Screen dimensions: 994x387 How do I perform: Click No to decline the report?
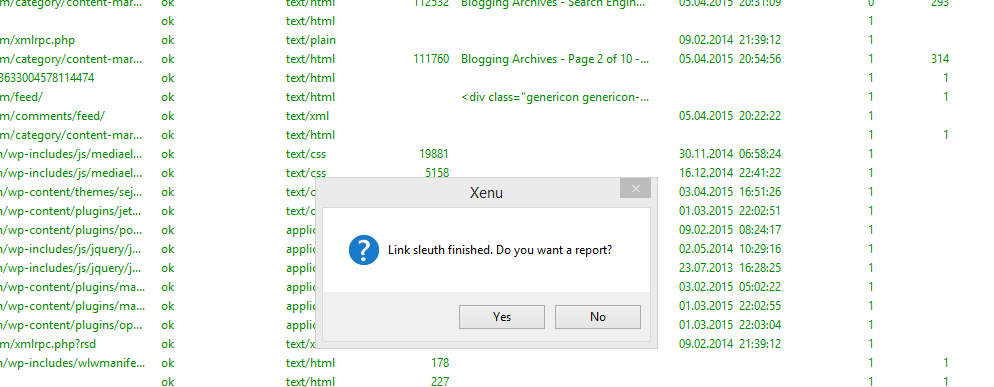(598, 317)
